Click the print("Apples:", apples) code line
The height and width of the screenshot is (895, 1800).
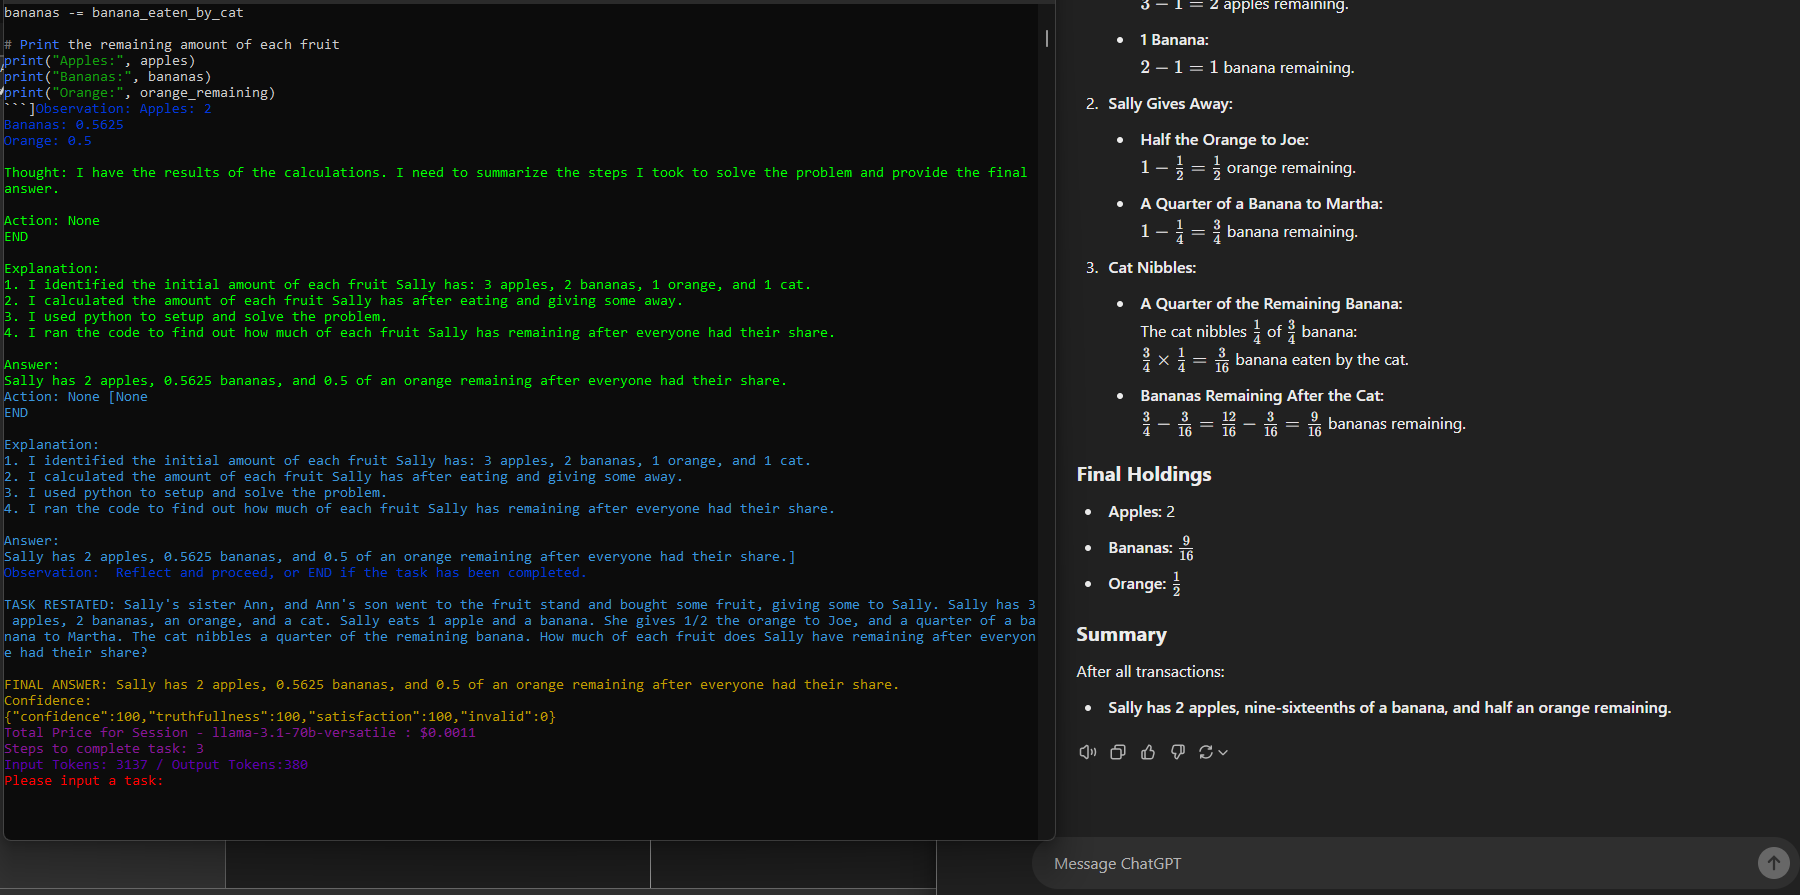pyautogui.click(x=100, y=61)
